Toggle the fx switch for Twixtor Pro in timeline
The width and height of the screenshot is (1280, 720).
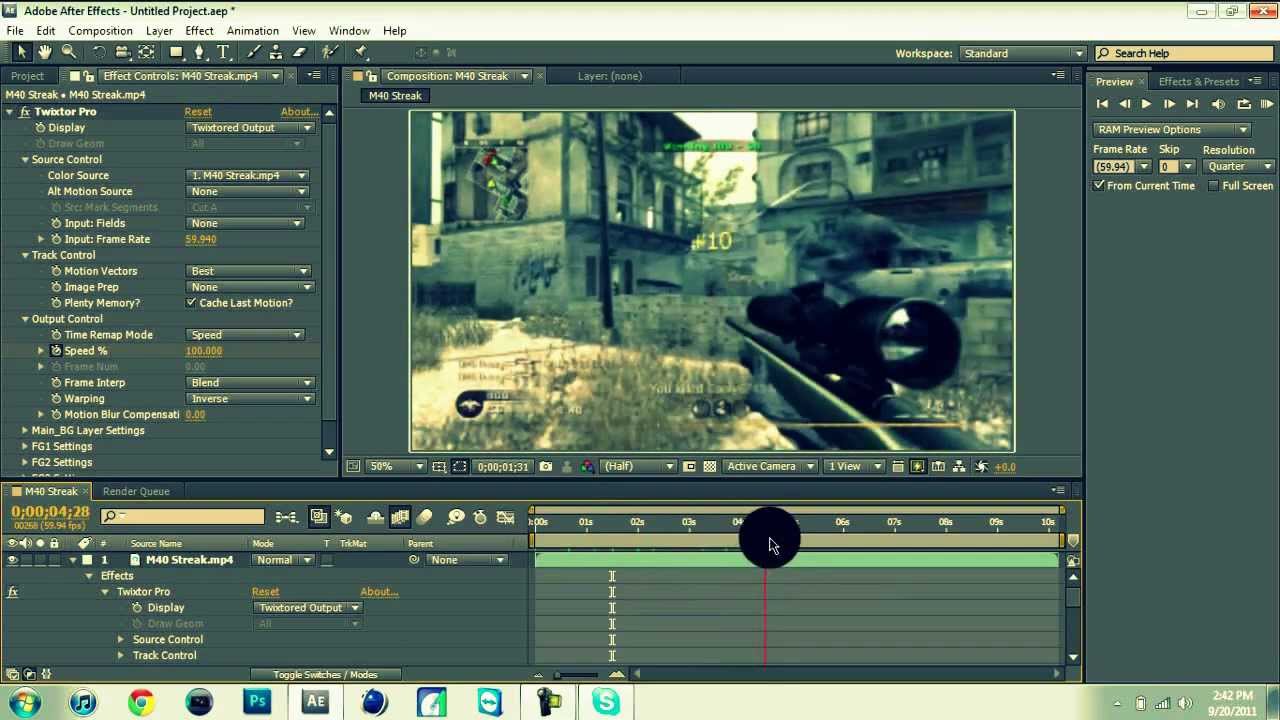[12, 592]
